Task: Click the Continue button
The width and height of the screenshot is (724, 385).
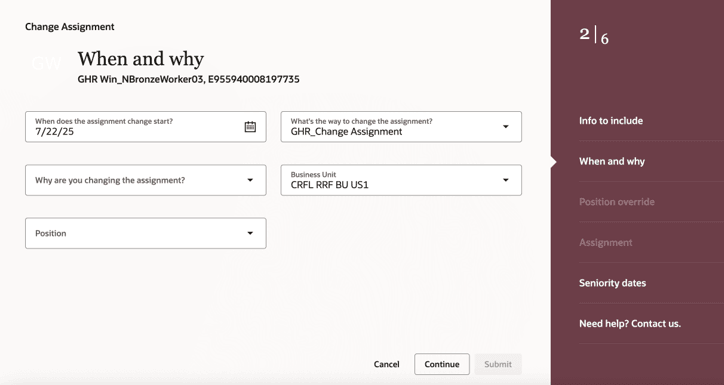Action: pos(442,364)
